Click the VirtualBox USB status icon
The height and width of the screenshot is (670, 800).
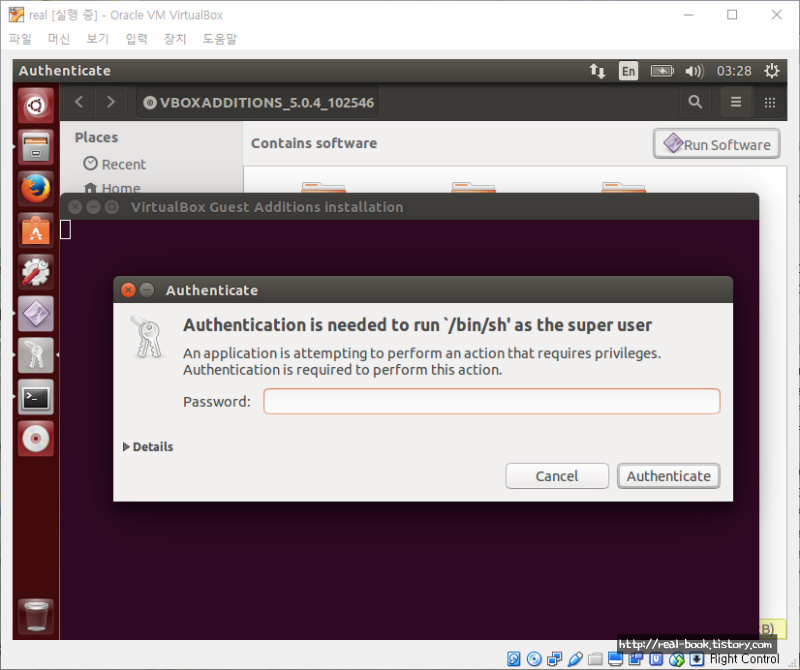coord(575,659)
